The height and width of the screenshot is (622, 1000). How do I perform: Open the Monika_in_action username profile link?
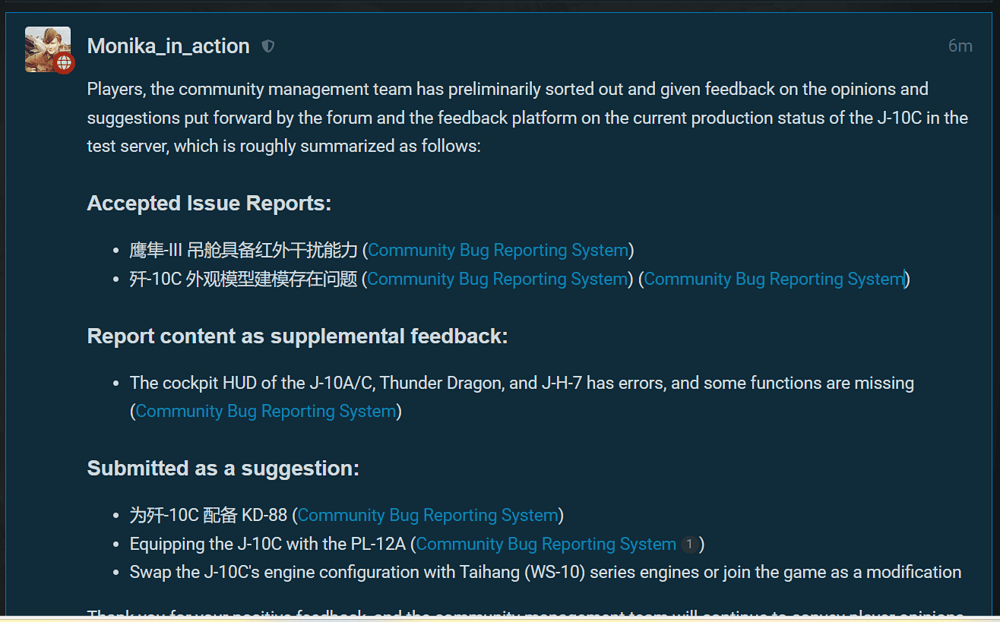[168, 46]
